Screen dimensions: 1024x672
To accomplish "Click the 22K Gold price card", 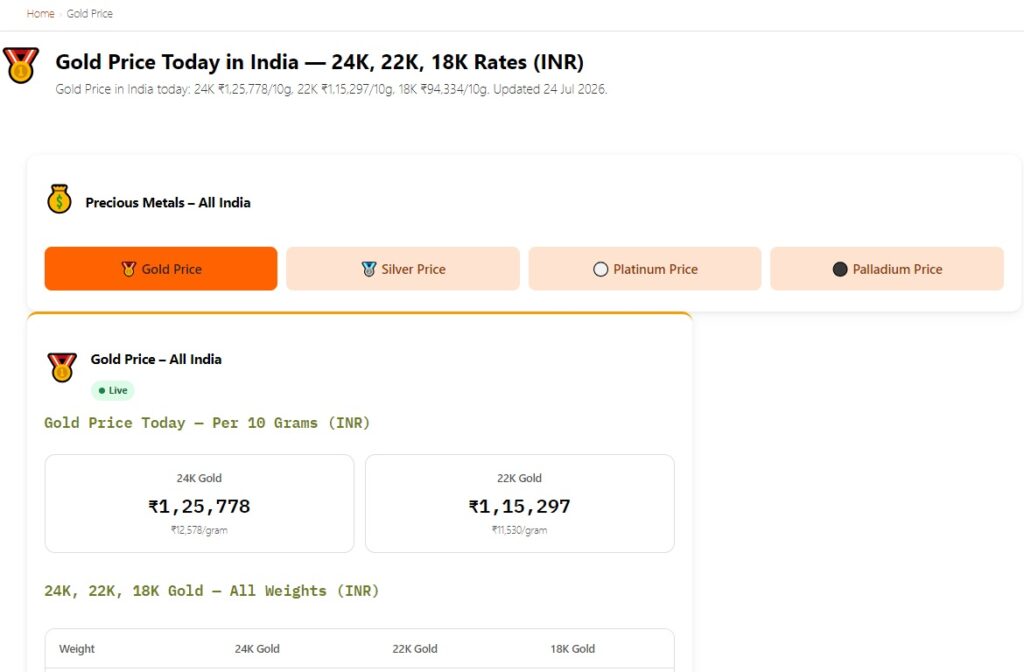I will pos(520,504).
